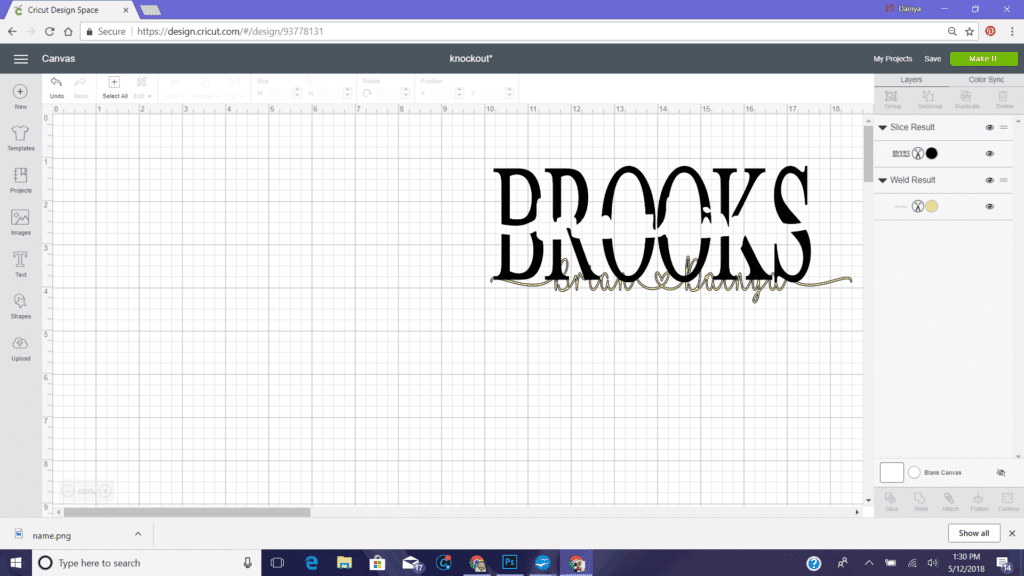The width and height of the screenshot is (1024, 576).
Task: Click the zoom magnifier in address bar
Action: click(x=952, y=31)
